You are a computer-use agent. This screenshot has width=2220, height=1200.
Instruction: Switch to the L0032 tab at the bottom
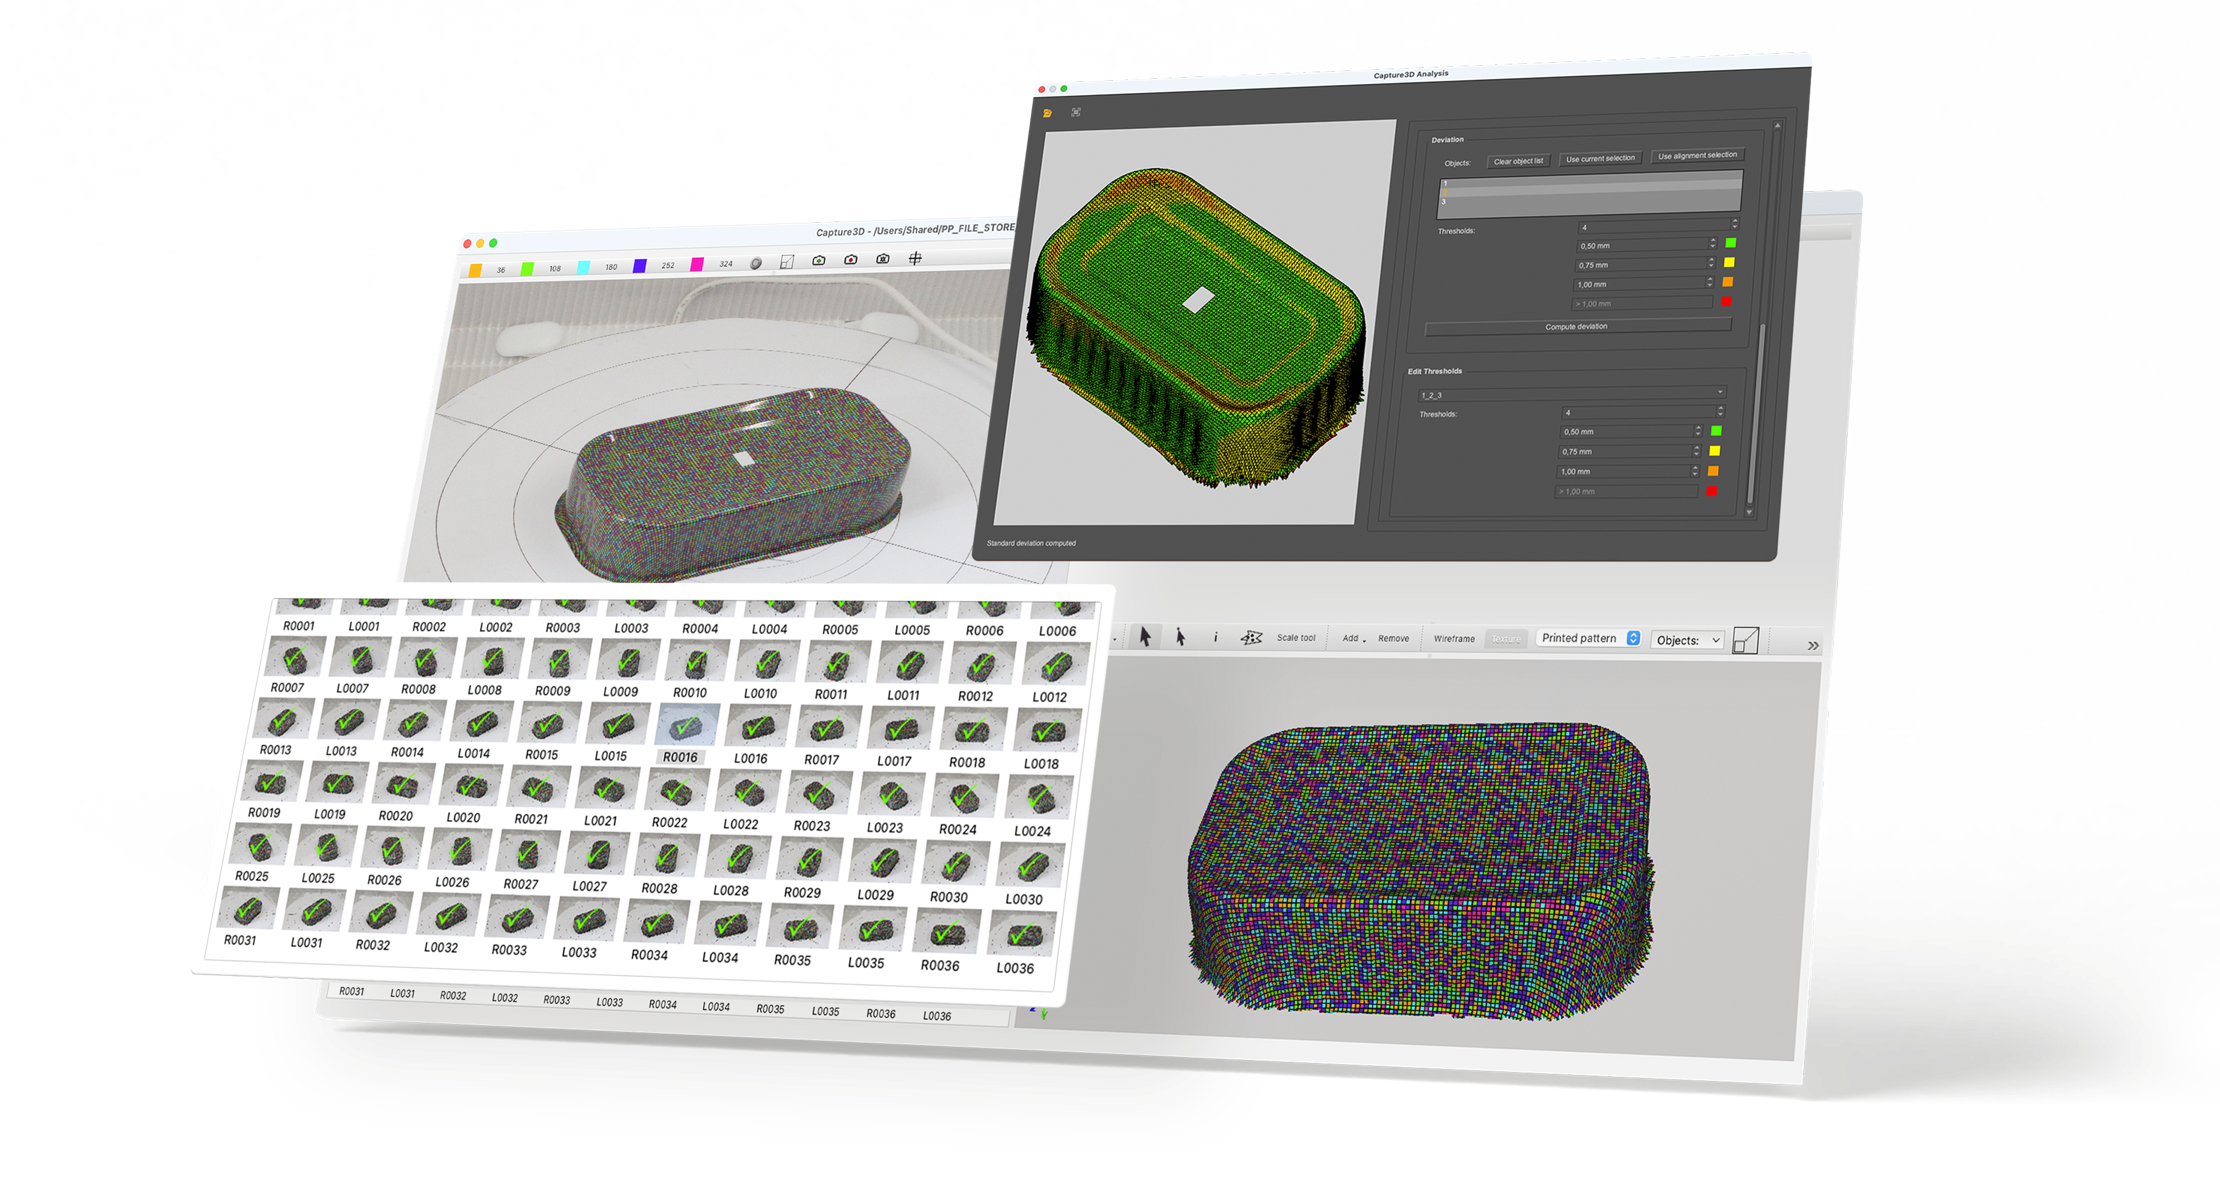click(x=505, y=999)
